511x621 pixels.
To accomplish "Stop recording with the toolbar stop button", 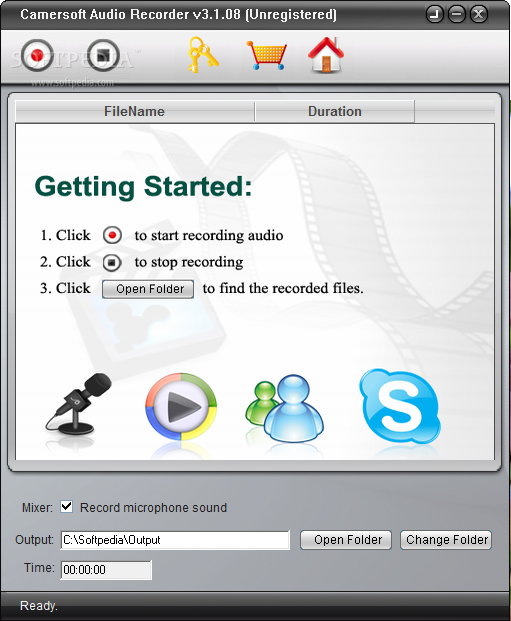I will 103,55.
